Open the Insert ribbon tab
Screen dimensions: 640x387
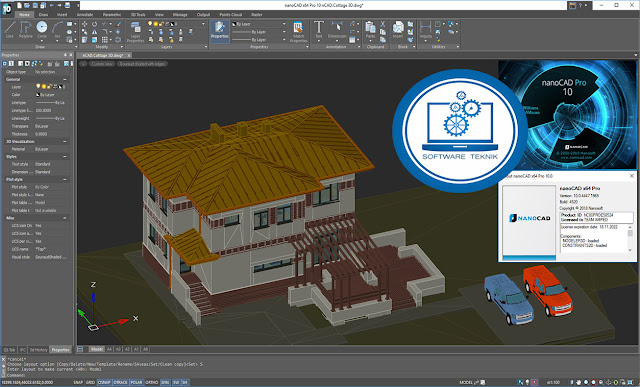62,15
